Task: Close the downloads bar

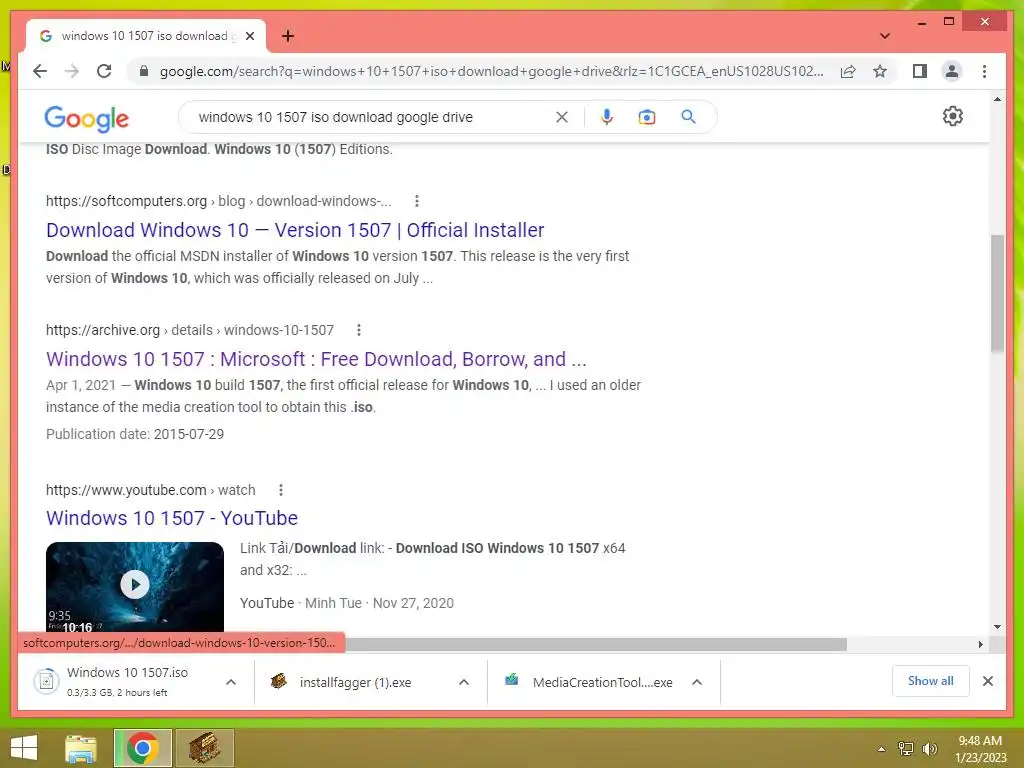Action: click(x=987, y=681)
